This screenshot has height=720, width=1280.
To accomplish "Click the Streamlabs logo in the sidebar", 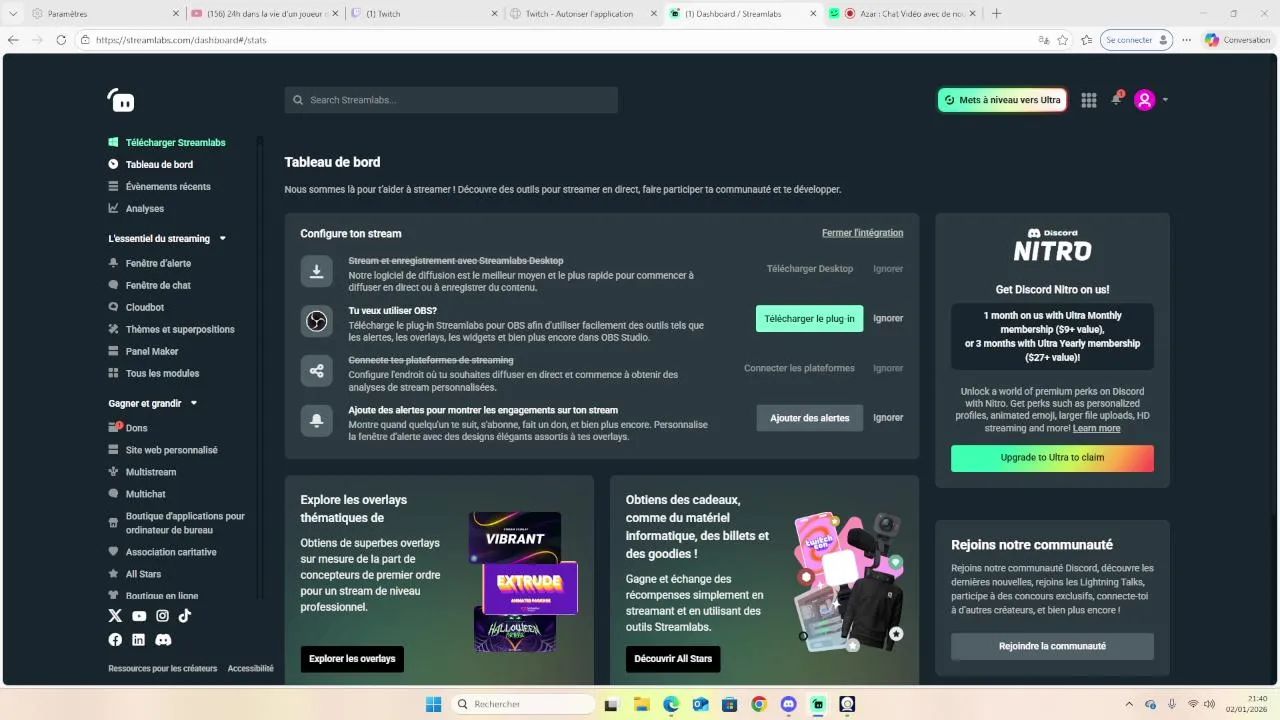I will 121,100.
